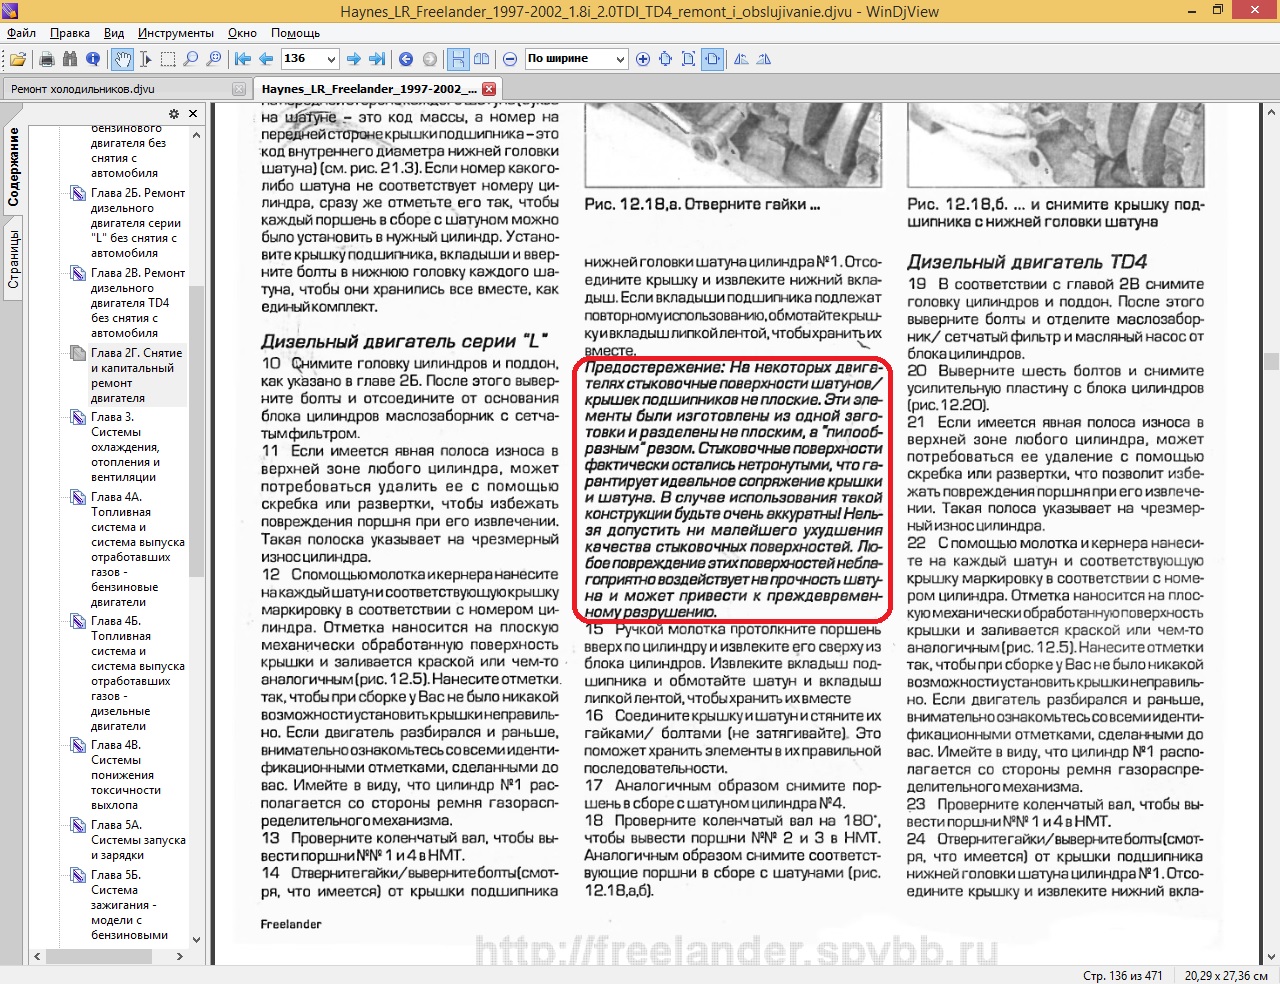The width and height of the screenshot is (1280, 984).
Task: Click heading Дизельный двигатель TD4
Action: (1027, 262)
